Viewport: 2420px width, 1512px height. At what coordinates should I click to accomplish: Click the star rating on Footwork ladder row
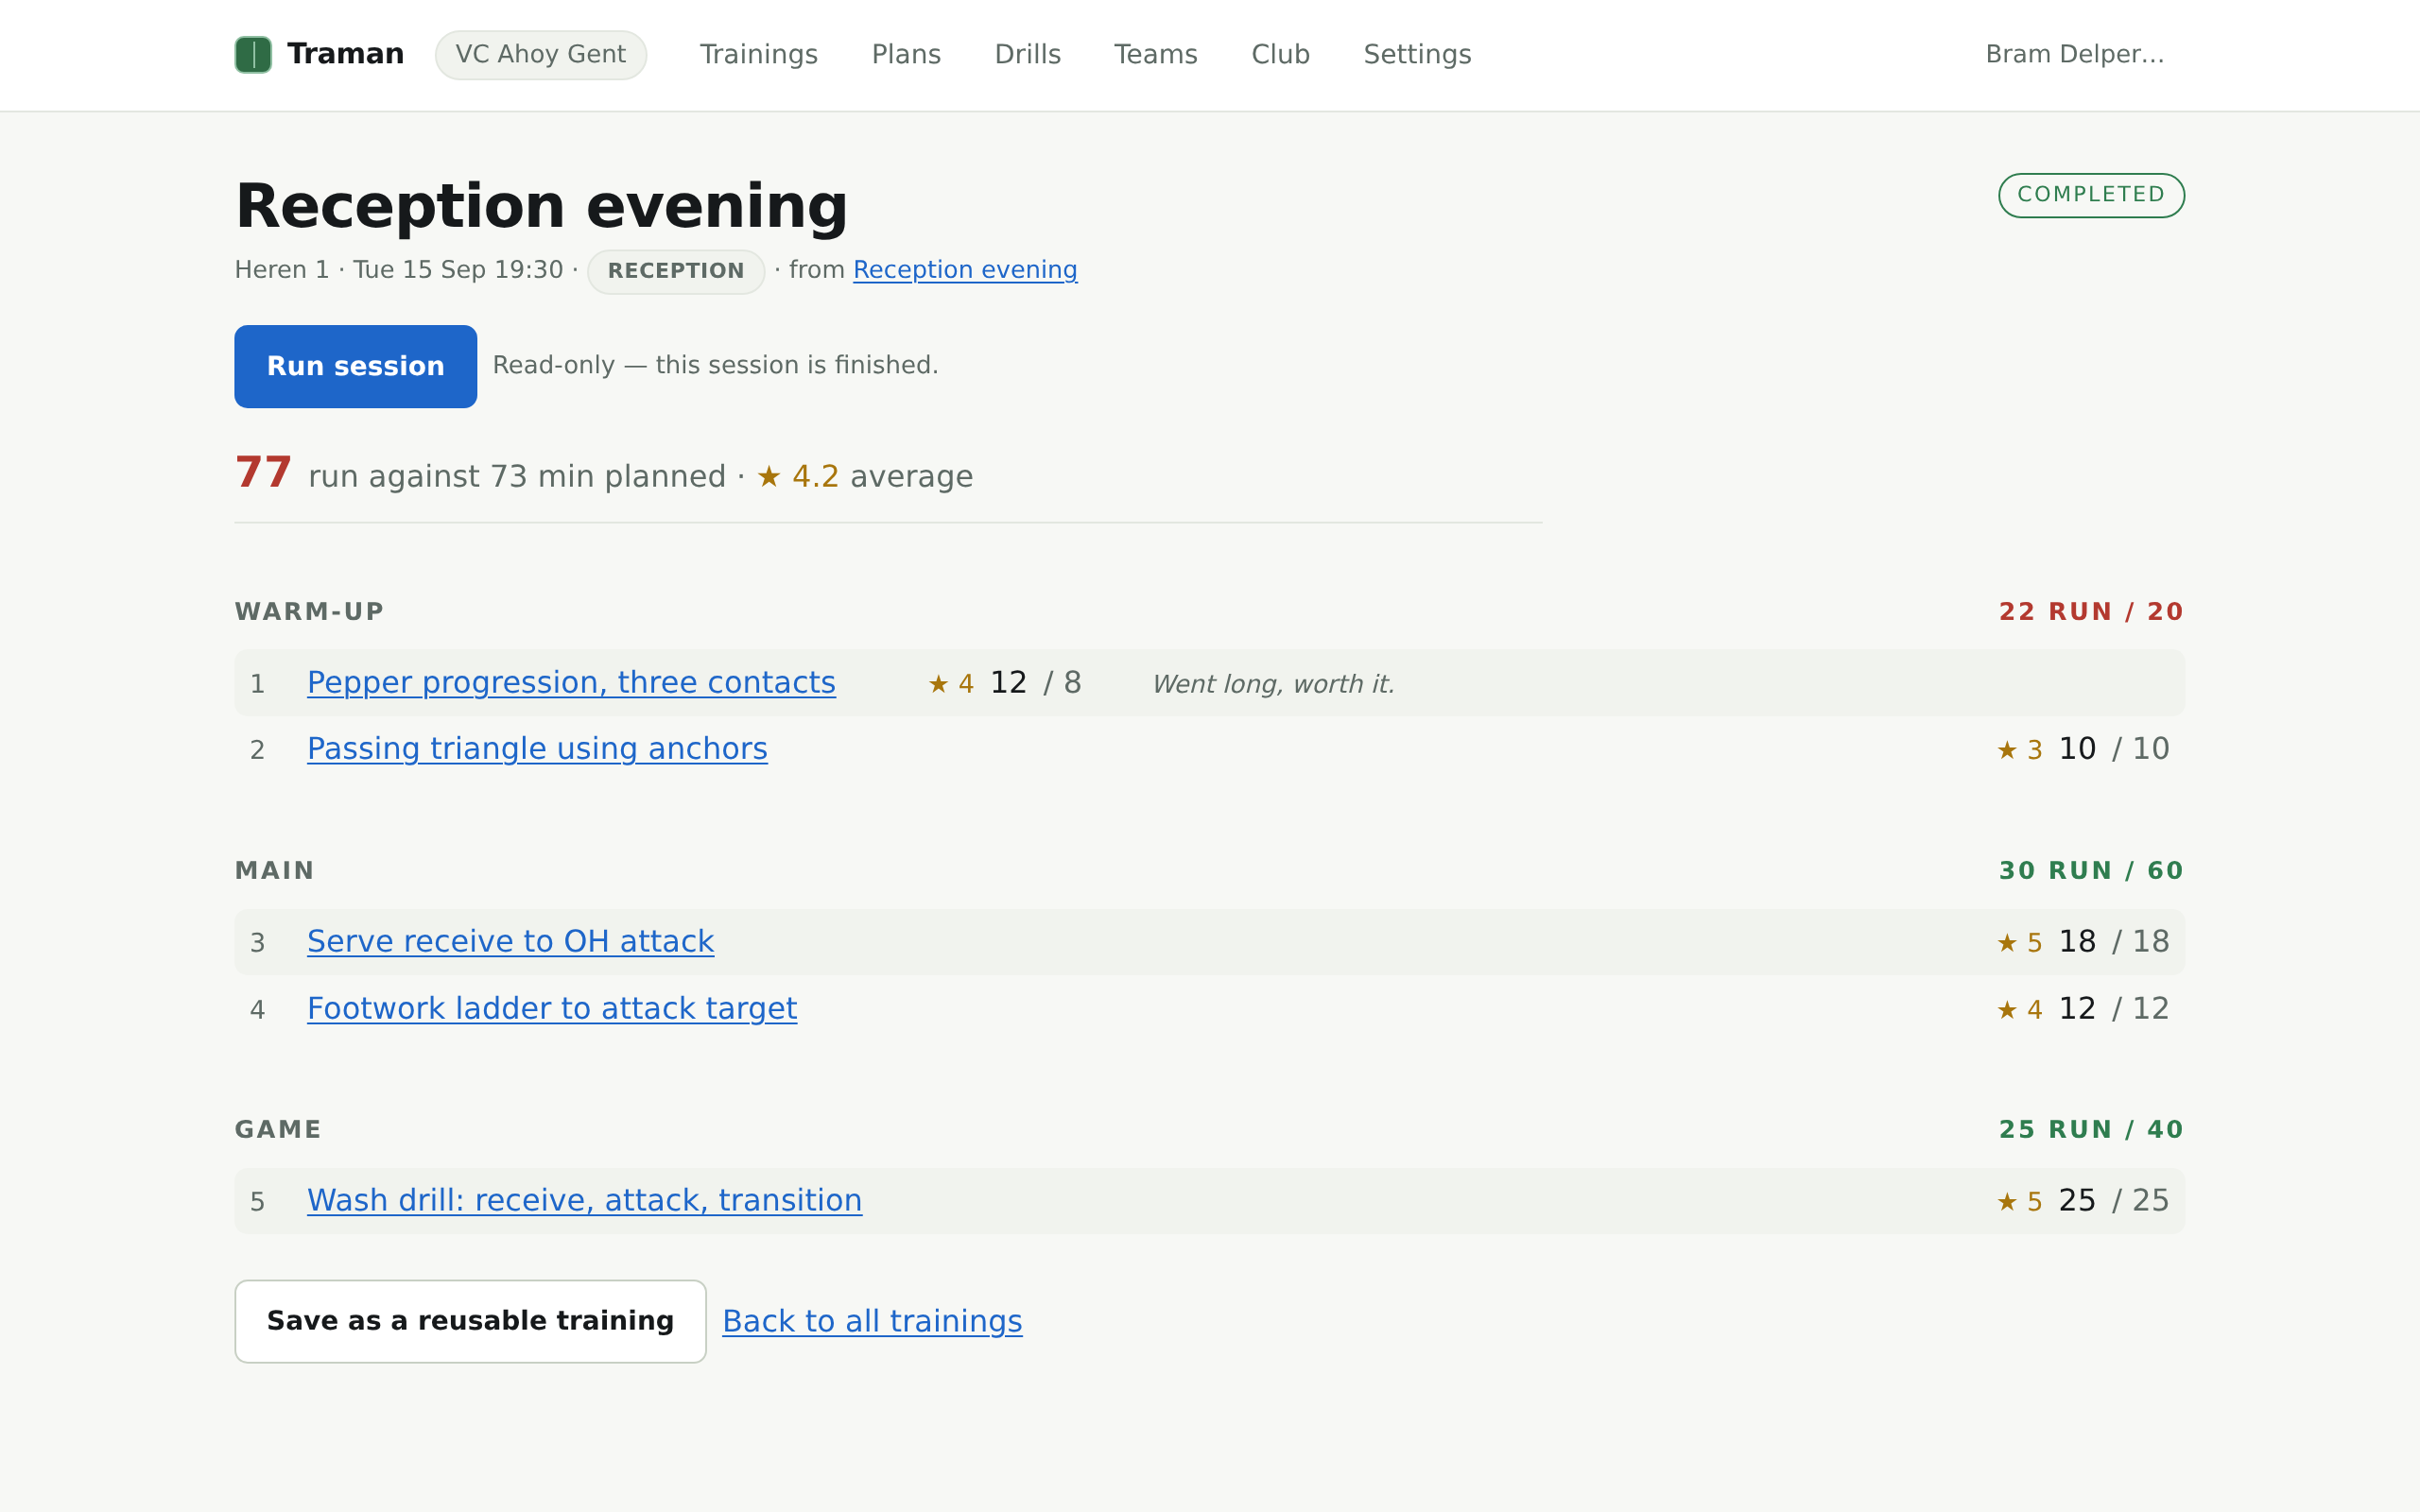coord(2019,1010)
